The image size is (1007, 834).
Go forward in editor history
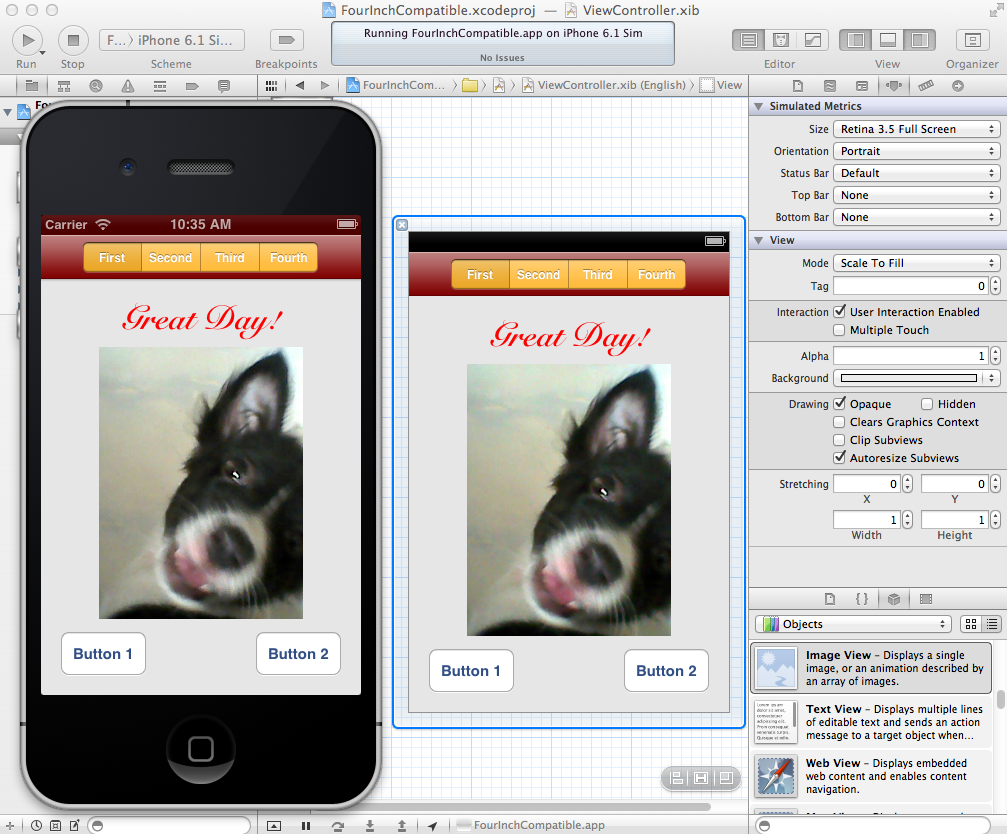pos(325,85)
